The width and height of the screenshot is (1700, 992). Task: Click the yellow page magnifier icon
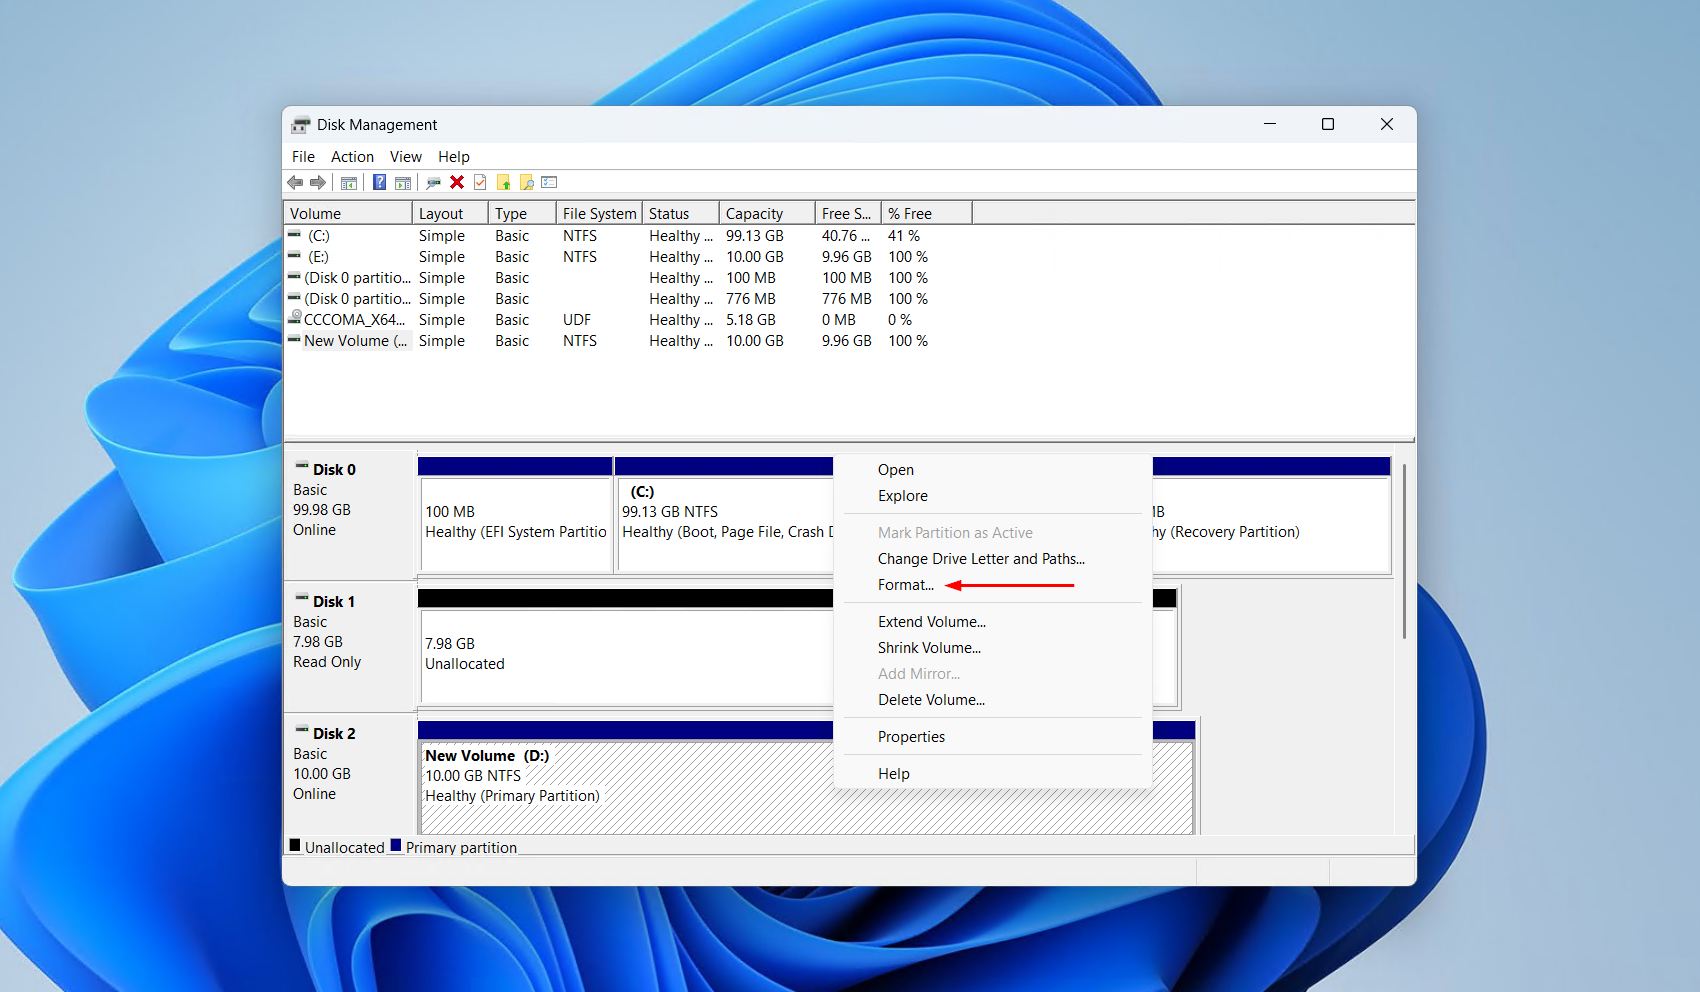pyautogui.click(x=526, y=182)
